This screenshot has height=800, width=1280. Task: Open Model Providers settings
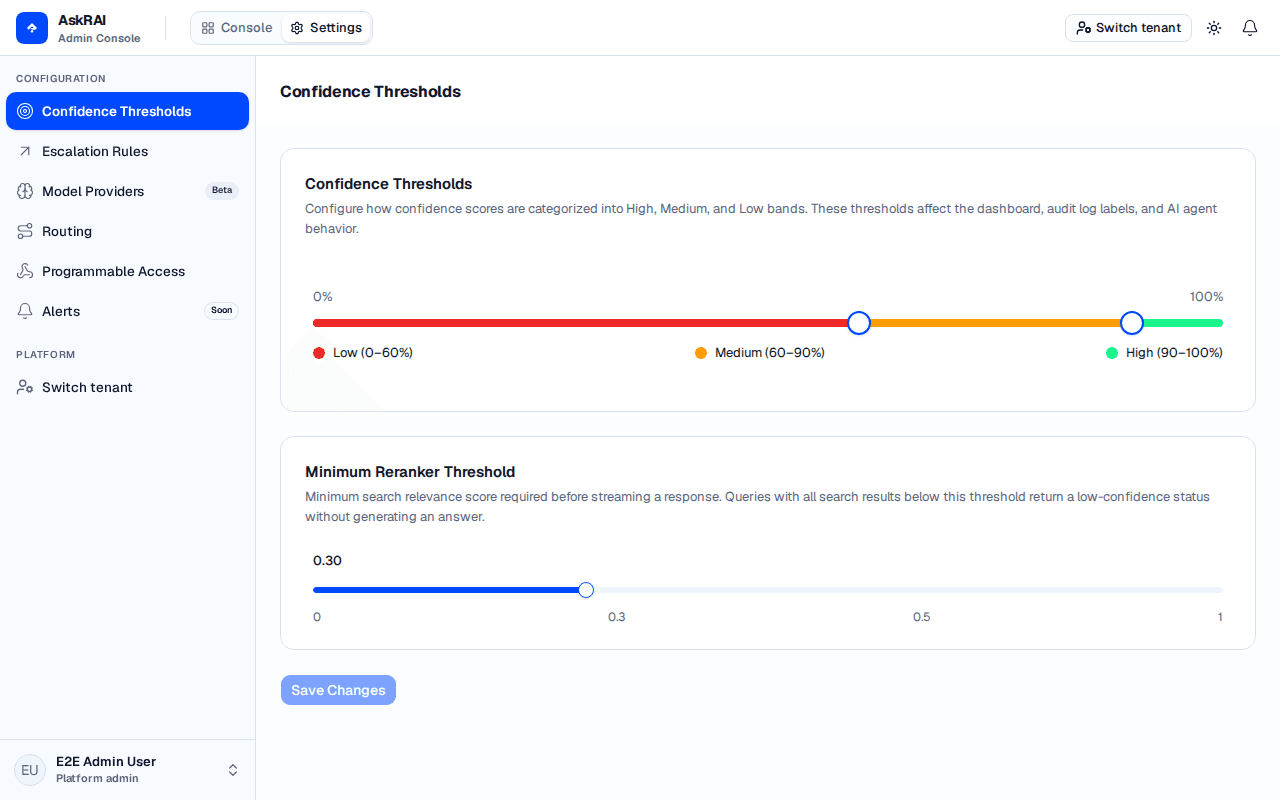coord(127,191)
